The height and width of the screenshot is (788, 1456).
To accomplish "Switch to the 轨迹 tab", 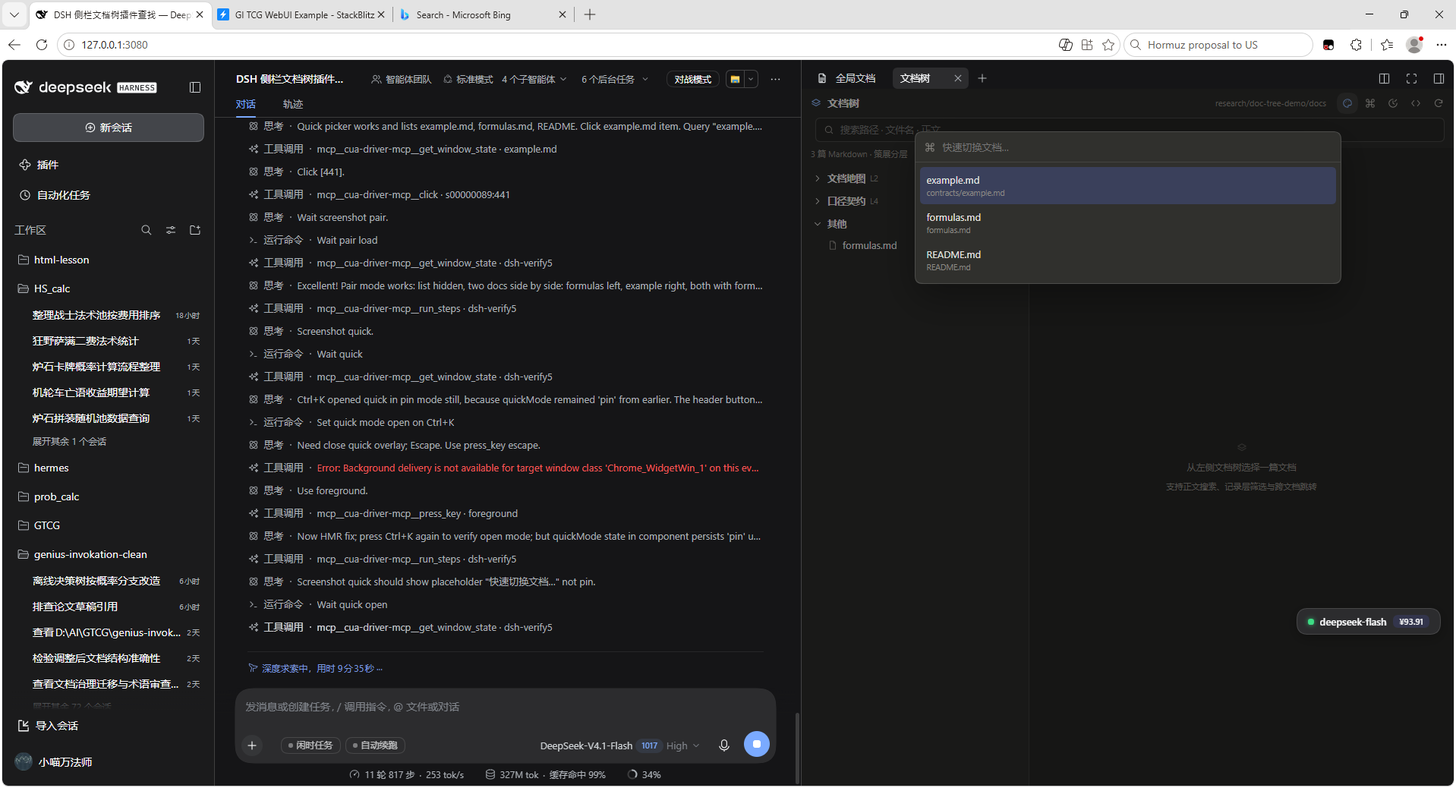I will click(292, 104).
